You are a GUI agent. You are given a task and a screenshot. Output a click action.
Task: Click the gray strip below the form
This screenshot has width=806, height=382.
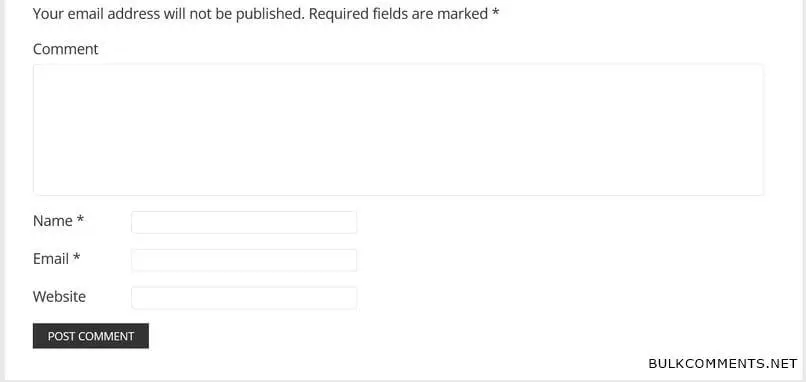tap(403, 381)
